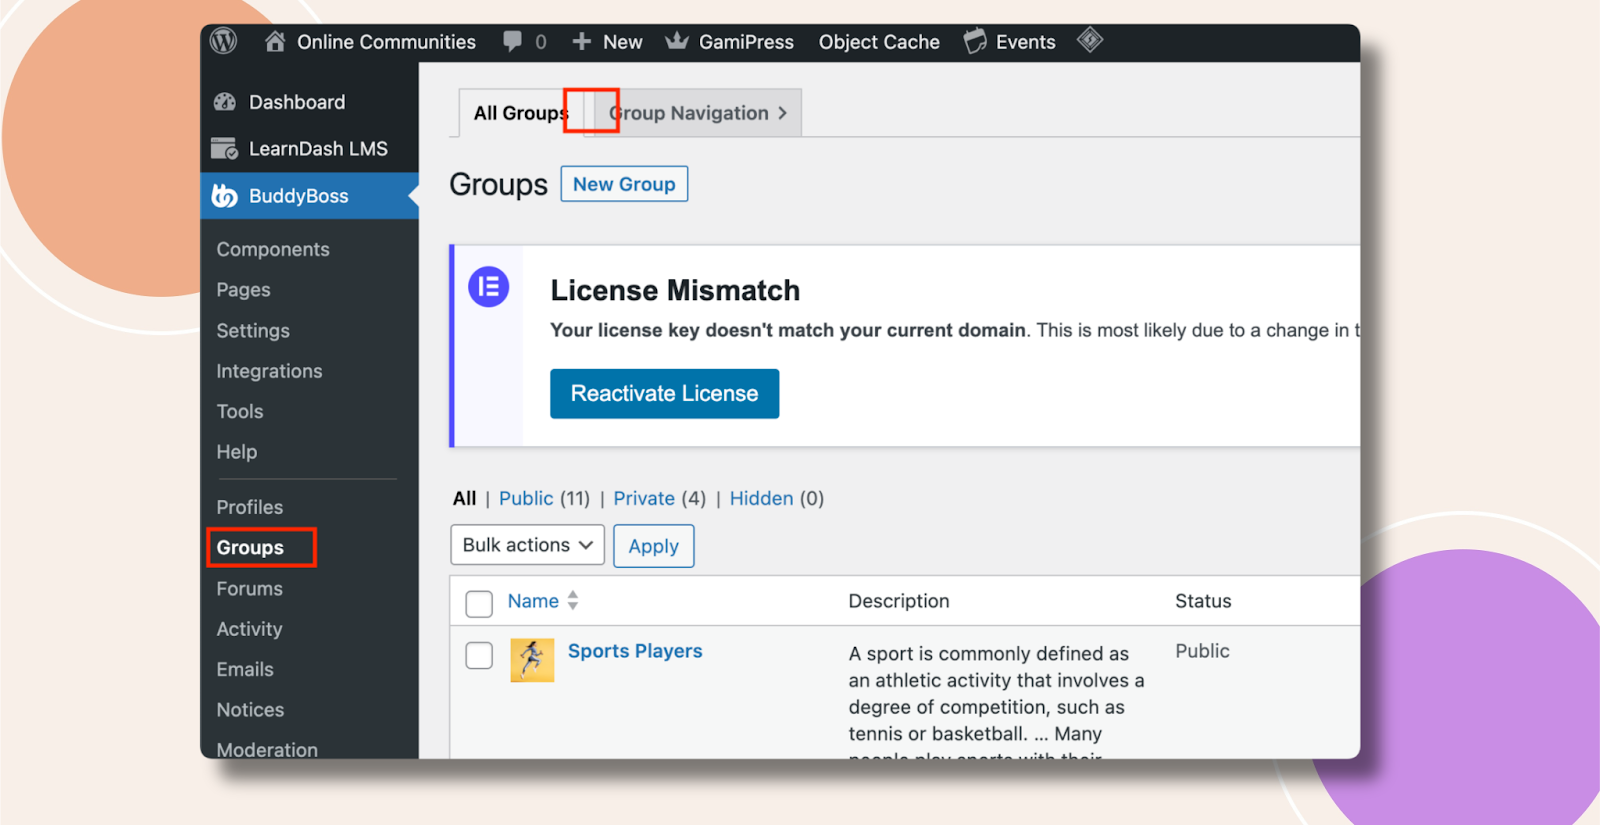Open the Bulk actions dropdown
Screen dimensions: 1600x825
point(528,545)
